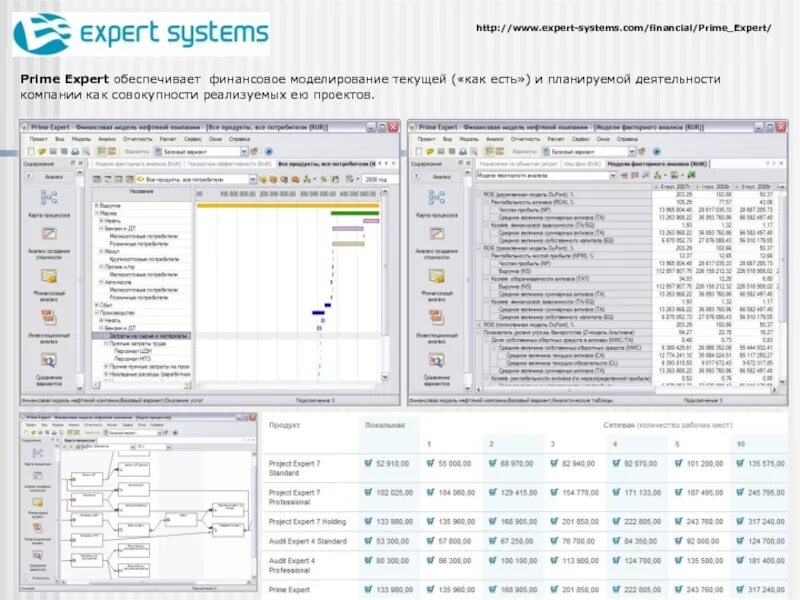Image resolution: width=800 pixels, height=600 pixels.
Task: Click Варианты button in left window toolbar
Action: tap(137, 152)
